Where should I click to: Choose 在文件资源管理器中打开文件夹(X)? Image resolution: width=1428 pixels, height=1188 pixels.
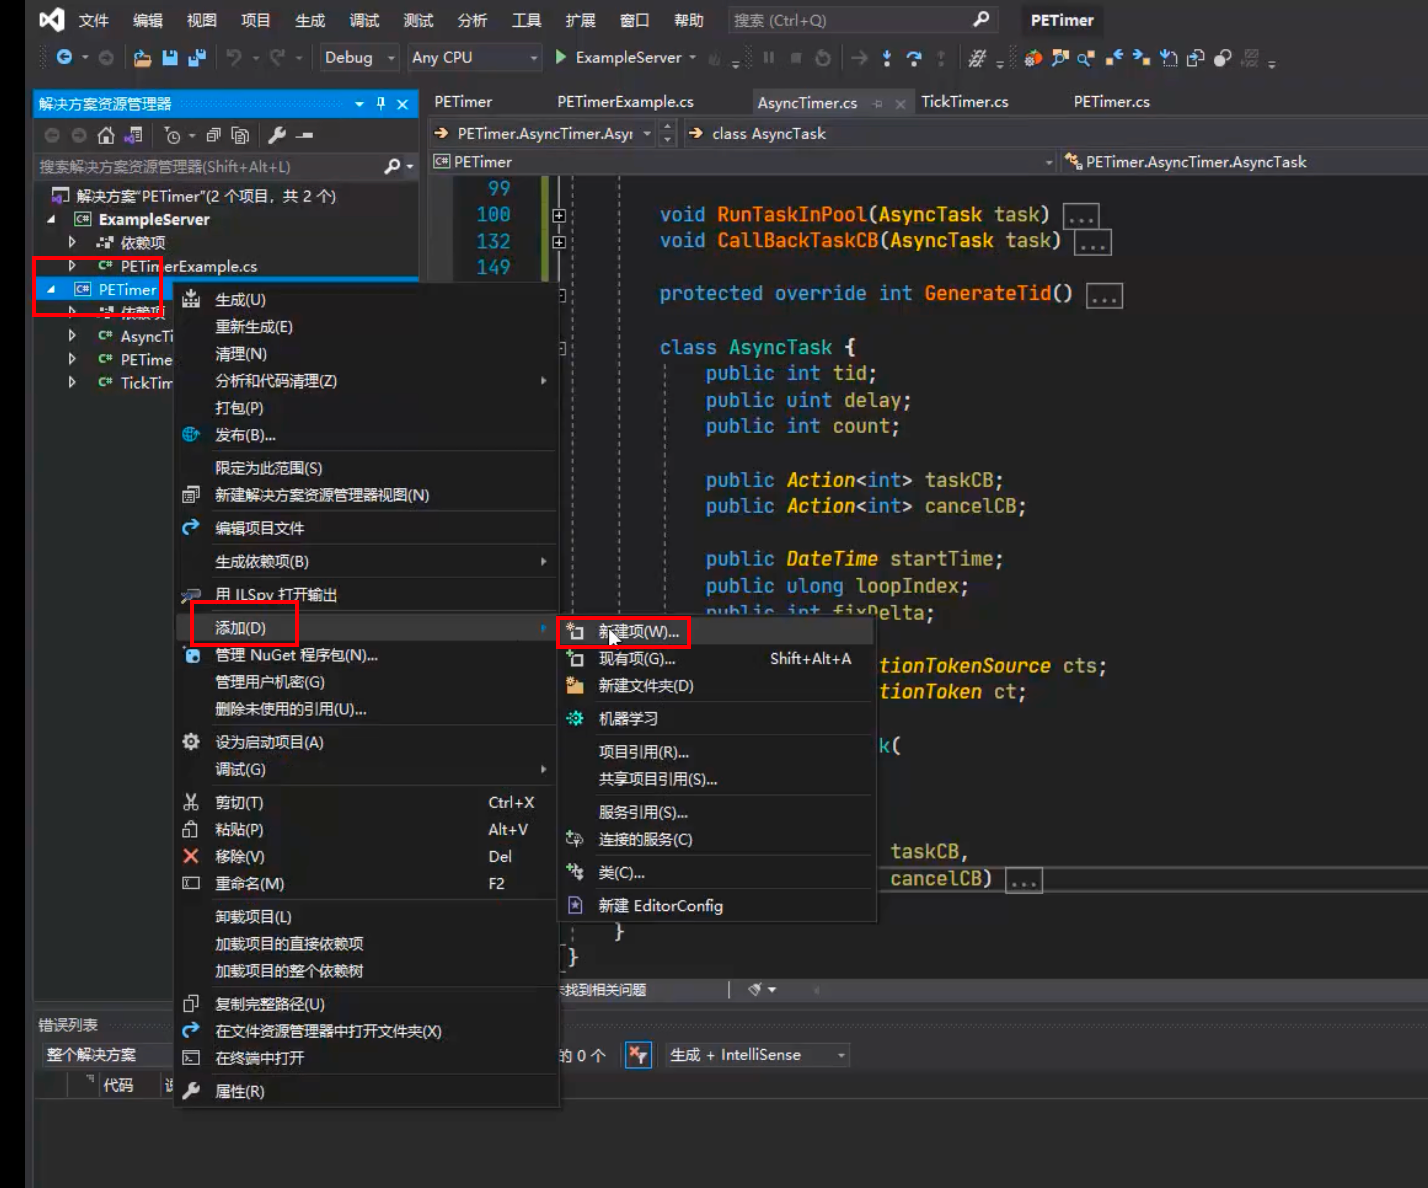(366, 1031)
